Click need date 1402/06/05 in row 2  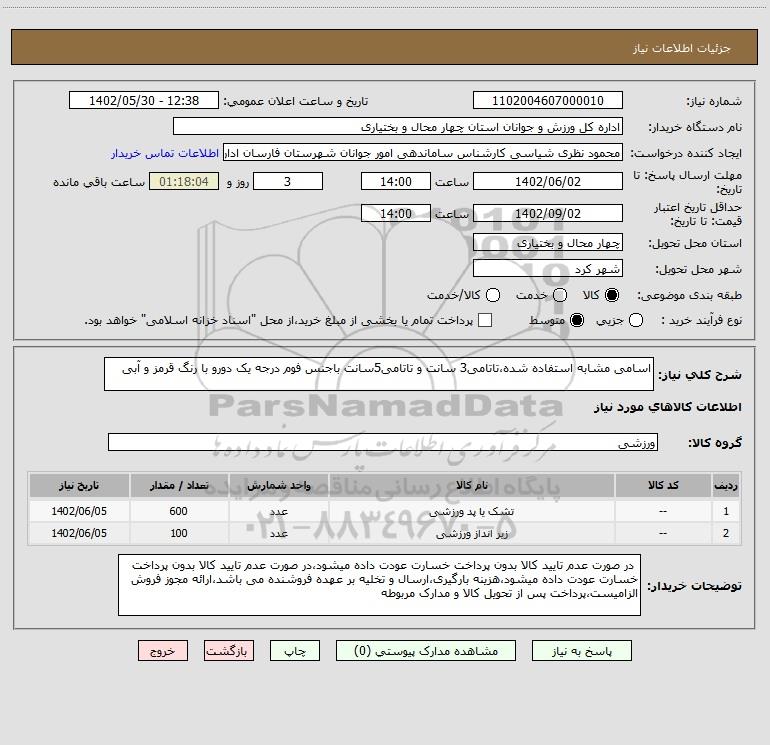point(79,533)
